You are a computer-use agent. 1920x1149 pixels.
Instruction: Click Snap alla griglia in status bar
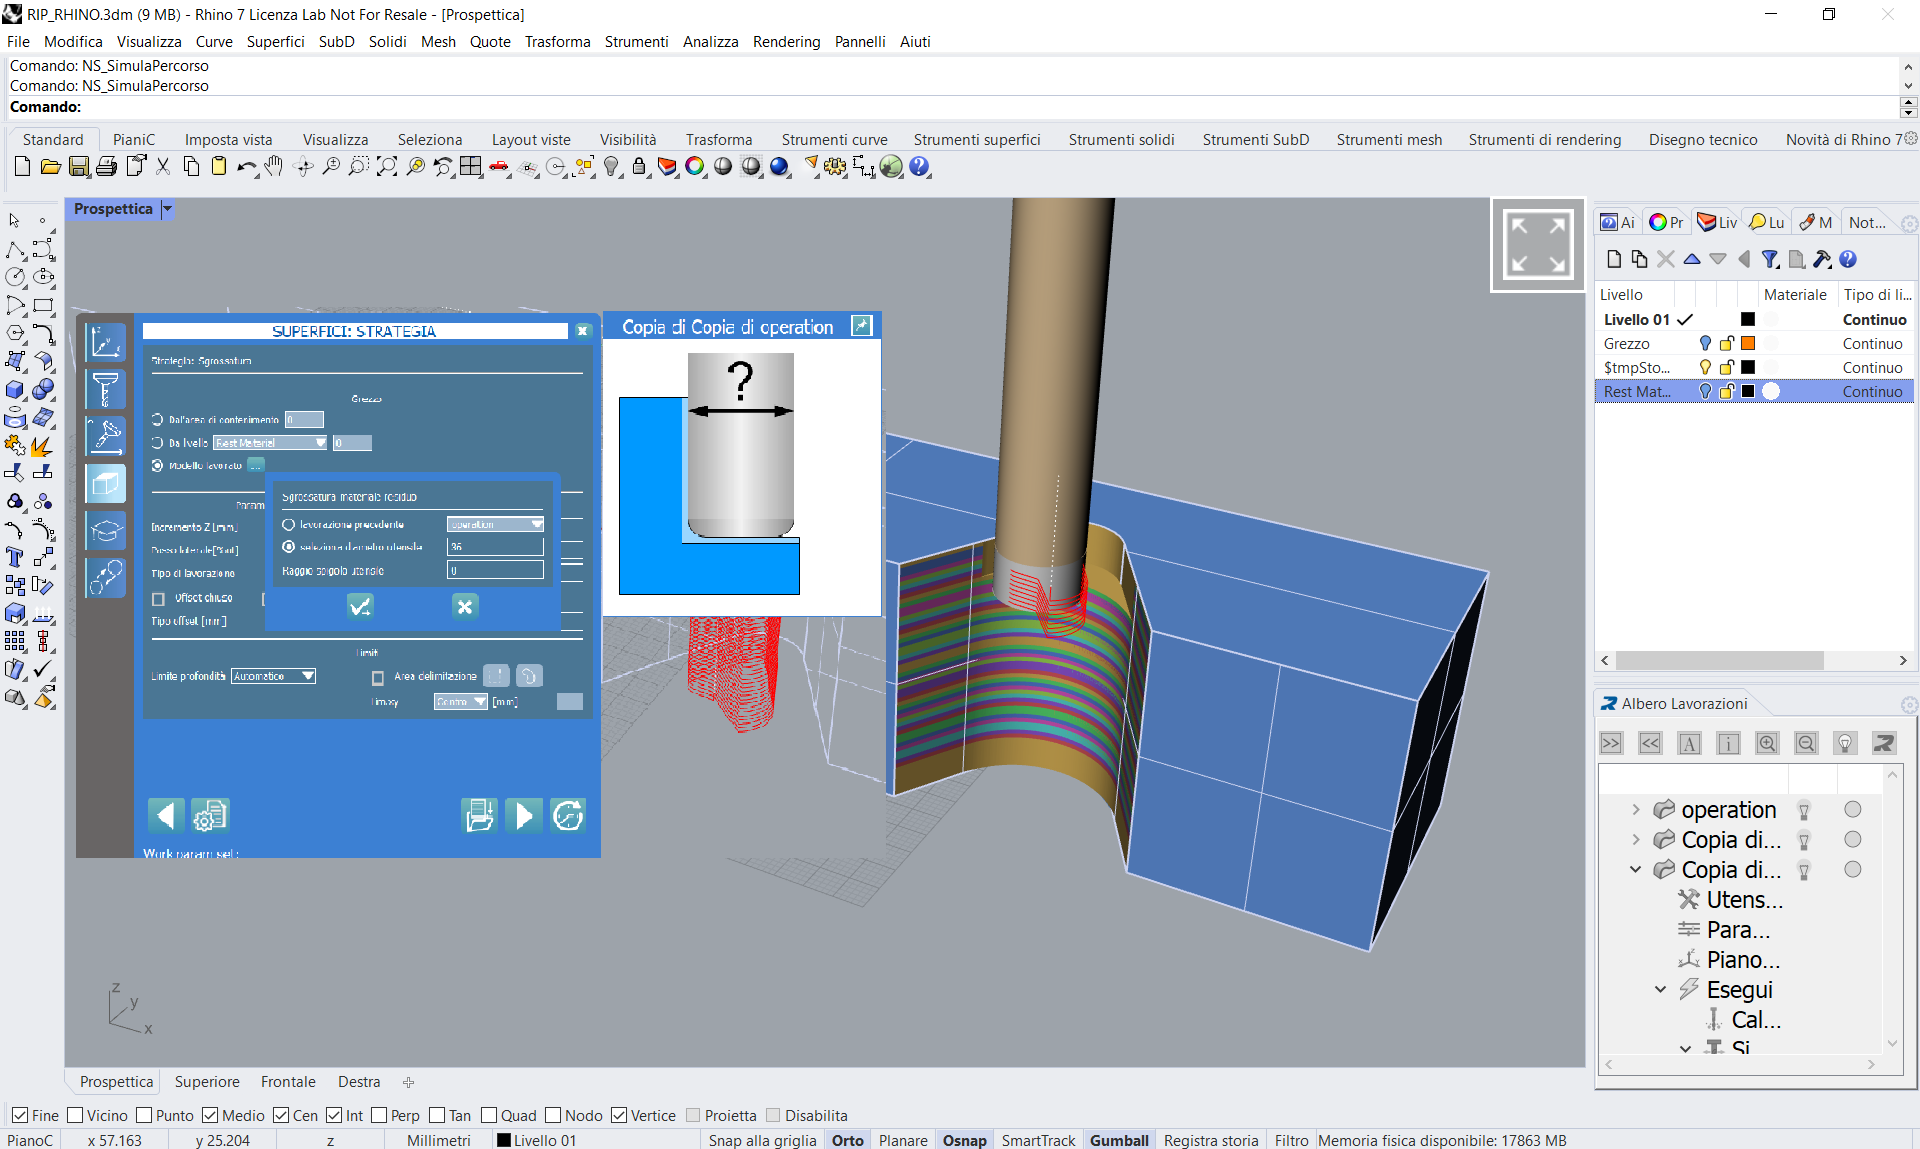(762, 1140)
